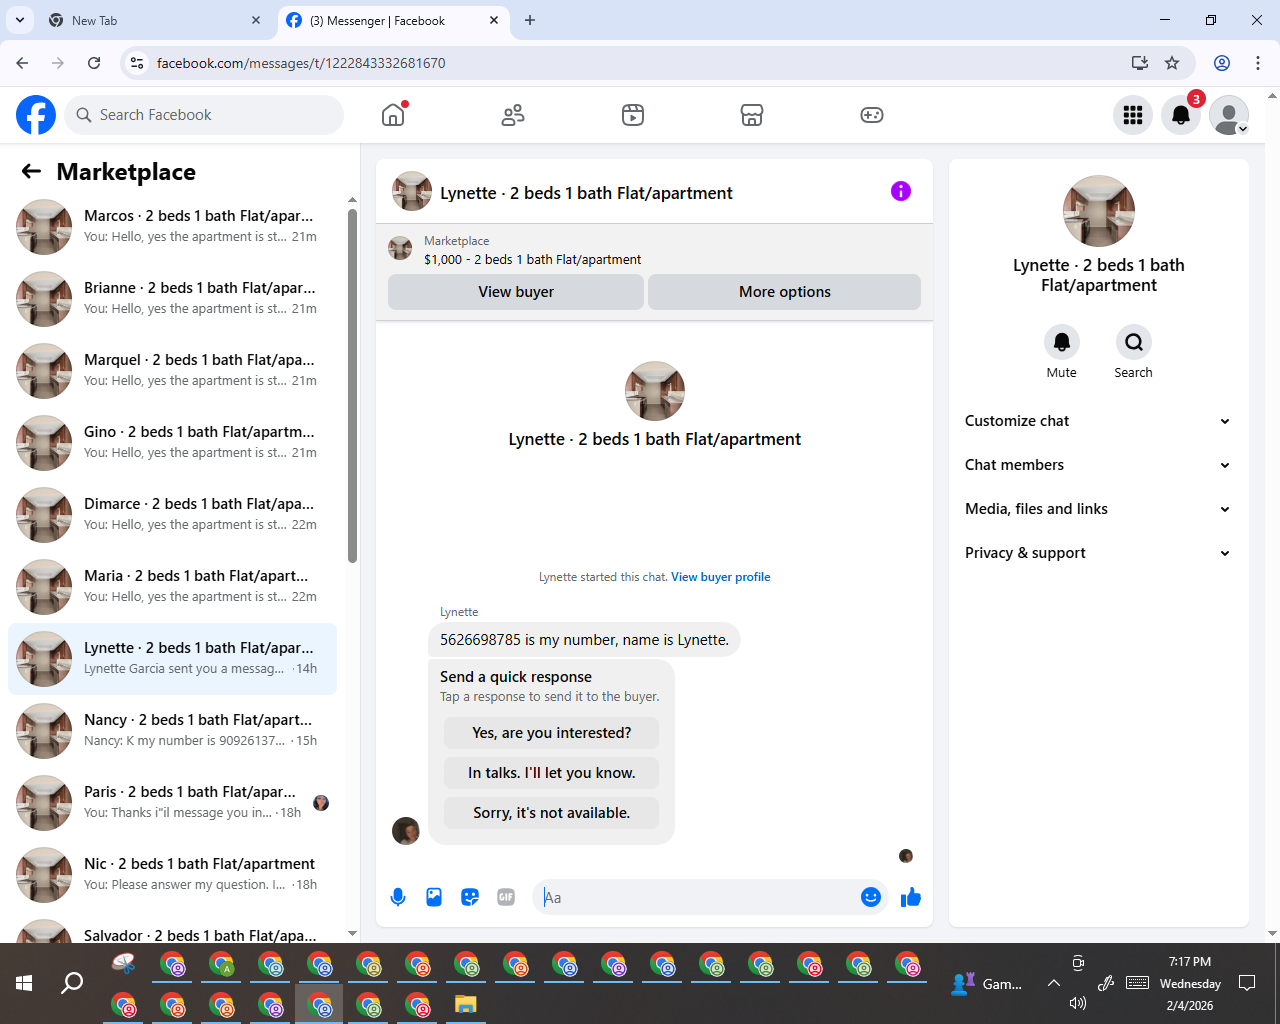The width and height of the screenshot is (1280, 1024).
Task: Open account profile avatar menu
Action: 1229,115
